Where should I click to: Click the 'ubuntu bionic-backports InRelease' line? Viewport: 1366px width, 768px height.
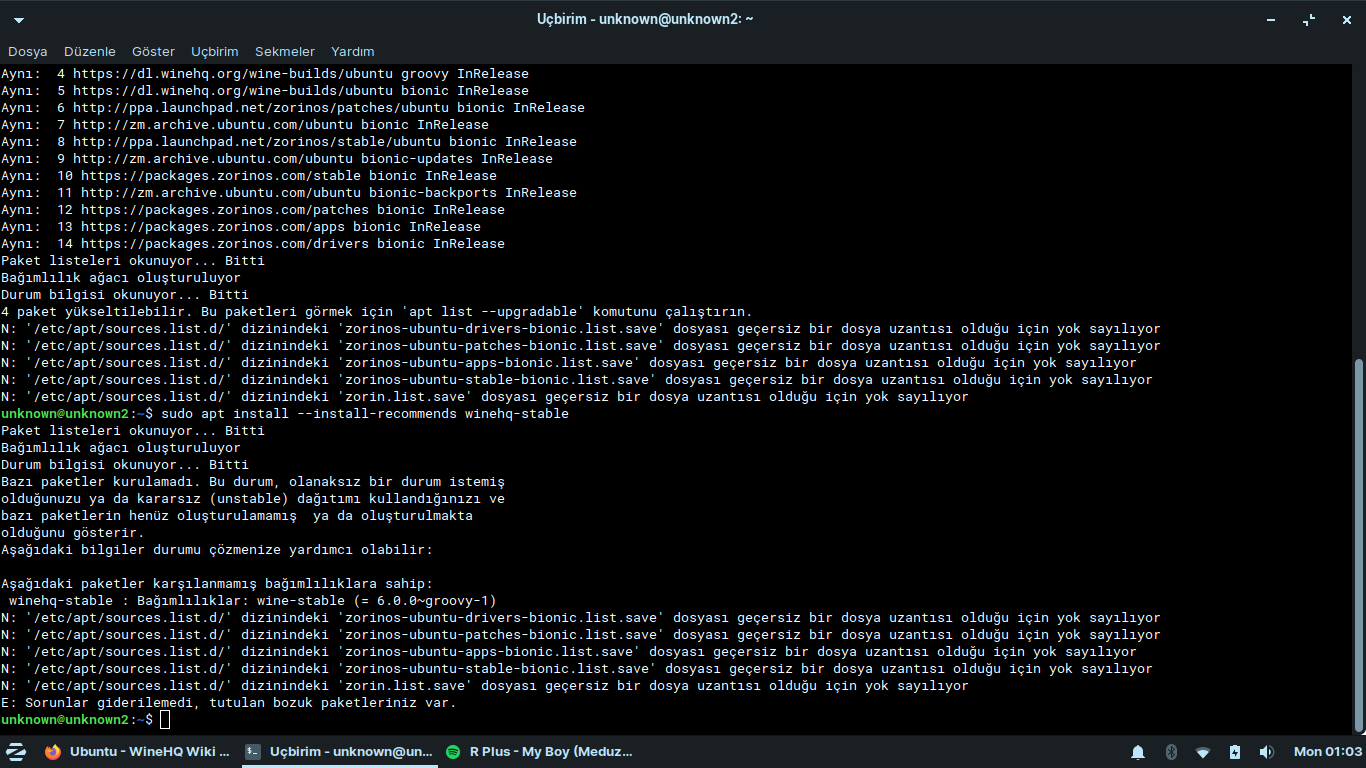tap(289, 193)
